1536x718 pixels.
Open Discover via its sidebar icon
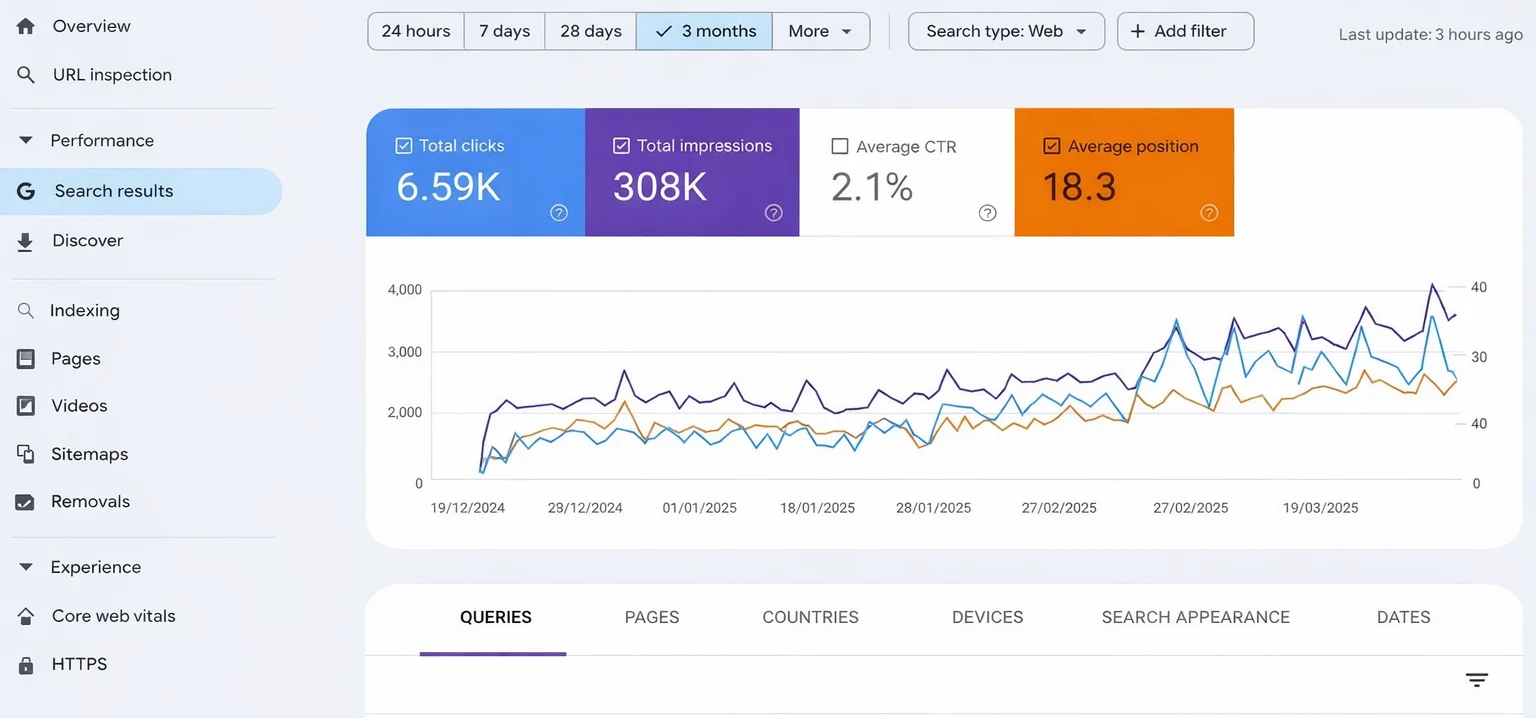coord(25,240)
